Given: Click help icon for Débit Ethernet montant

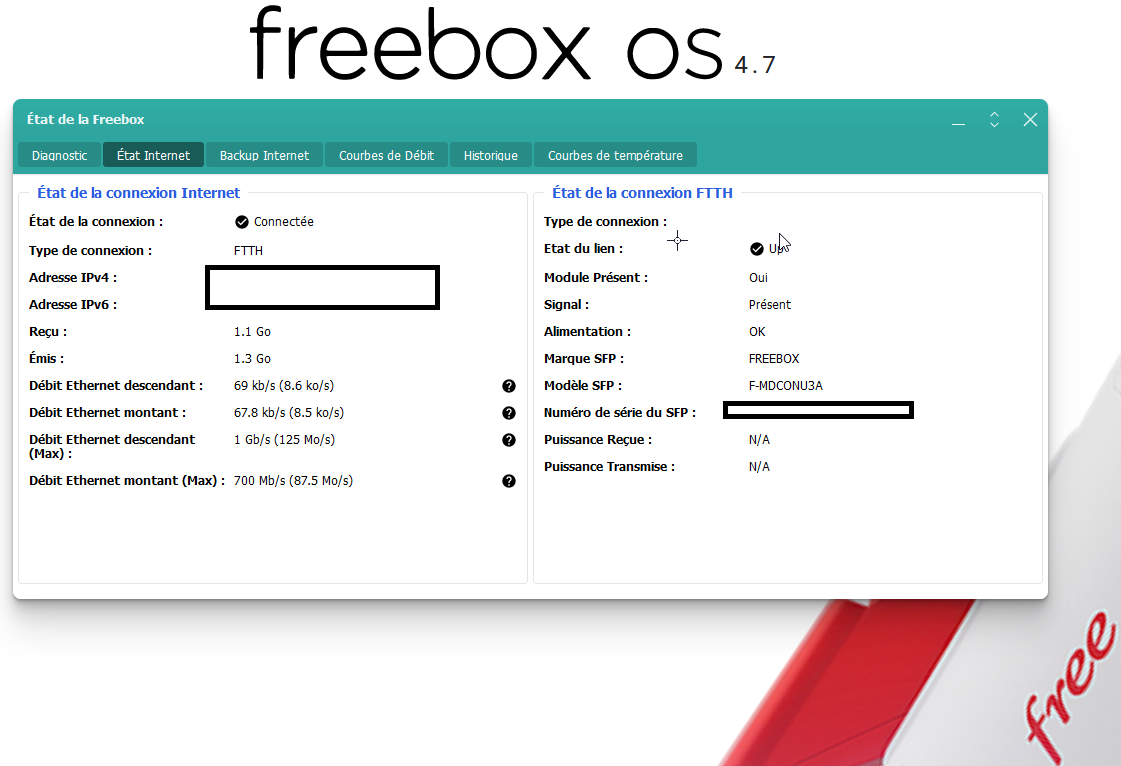Looking at the screenshot, I should pyautogui.click(x=509, y=413).
